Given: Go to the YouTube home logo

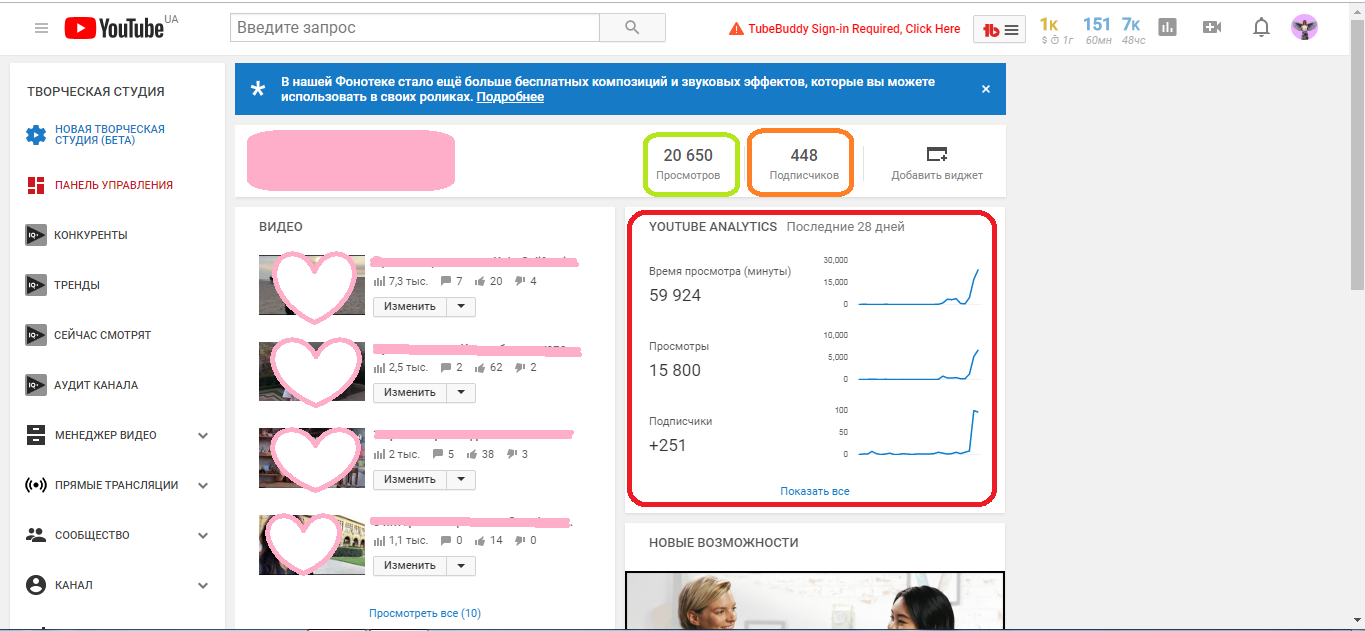Looking at the screenshot, I should tap(114, 28).
